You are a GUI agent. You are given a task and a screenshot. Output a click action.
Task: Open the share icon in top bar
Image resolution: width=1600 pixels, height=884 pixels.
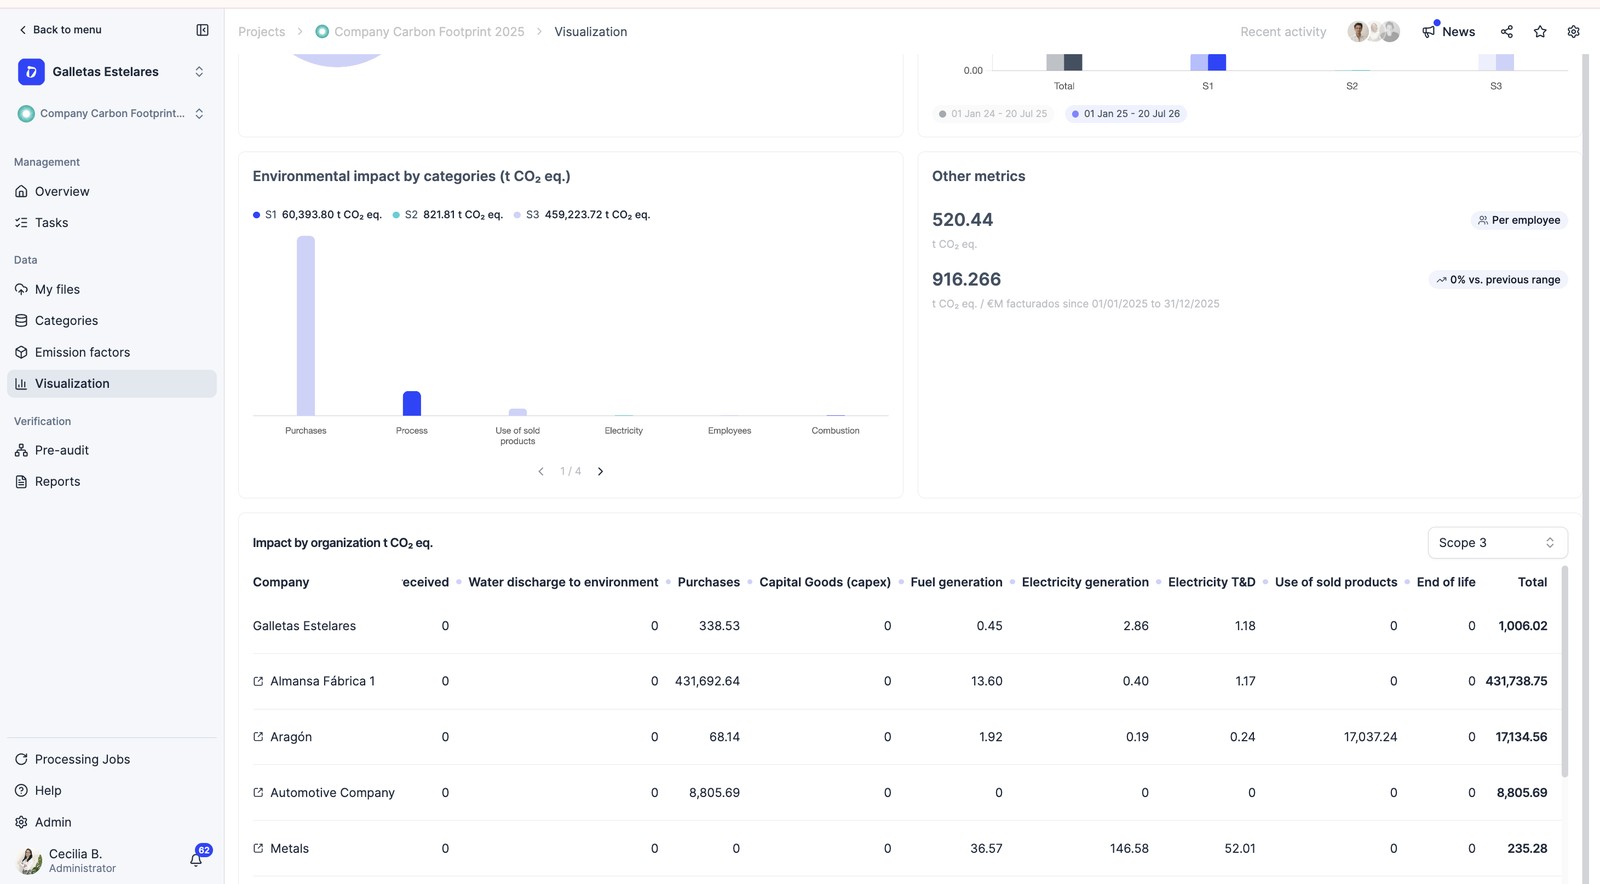(x=1507, y=32)
